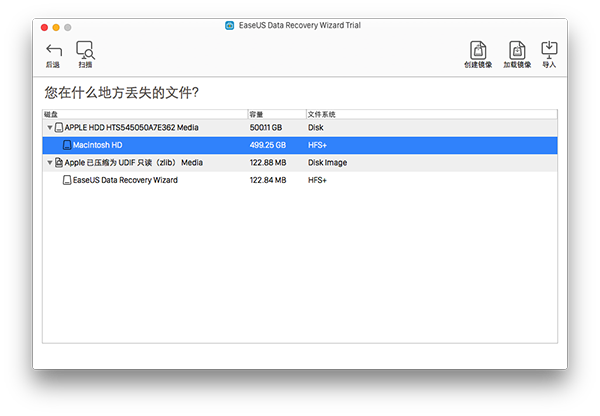This screenshot has height=416, width=600.
Task: Select the EaseUS Data Recovery Wizard partition
Action: click(300, 180)
